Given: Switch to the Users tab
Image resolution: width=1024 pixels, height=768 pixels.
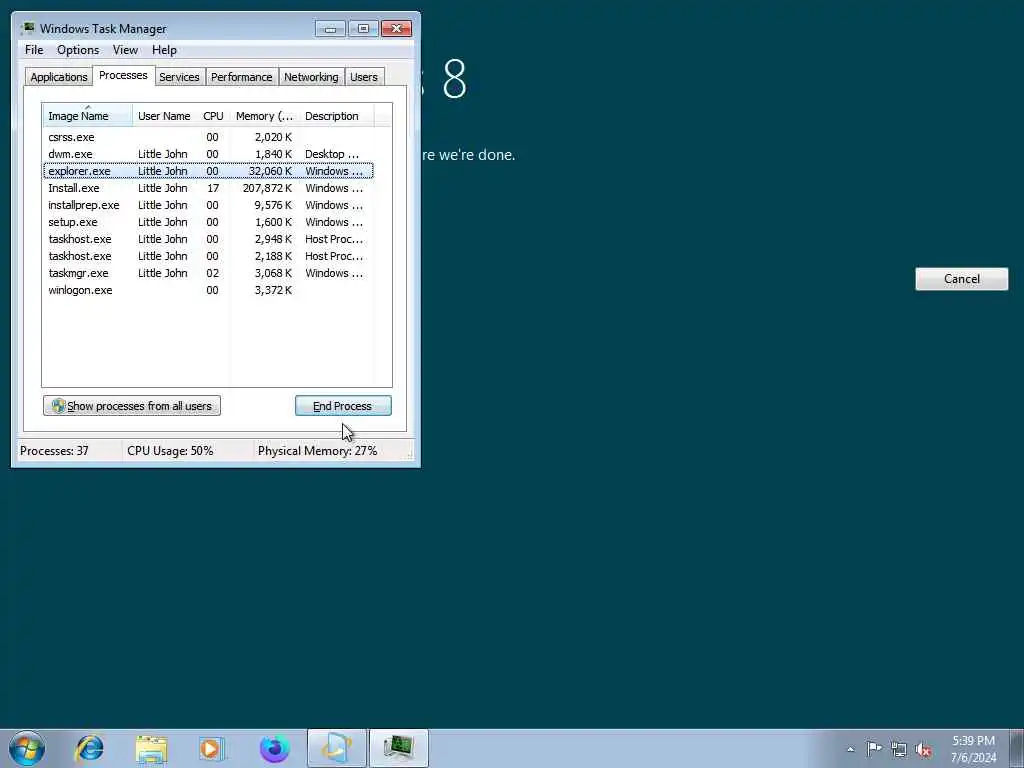Looking at the screenshot, I should [x=364, y=77].
